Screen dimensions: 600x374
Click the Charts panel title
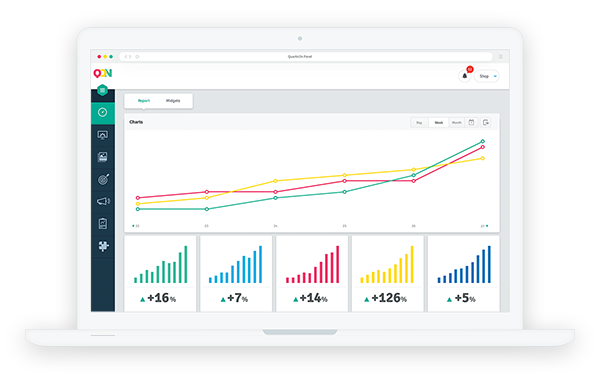point(136,122)
